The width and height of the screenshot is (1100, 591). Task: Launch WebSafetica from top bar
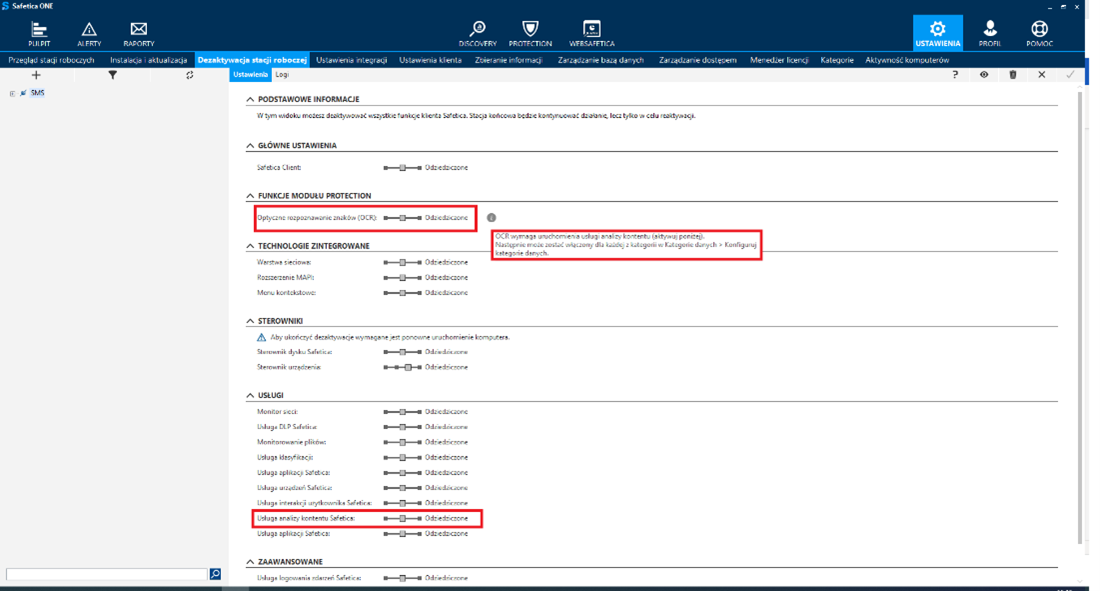(x=592, y=34)
